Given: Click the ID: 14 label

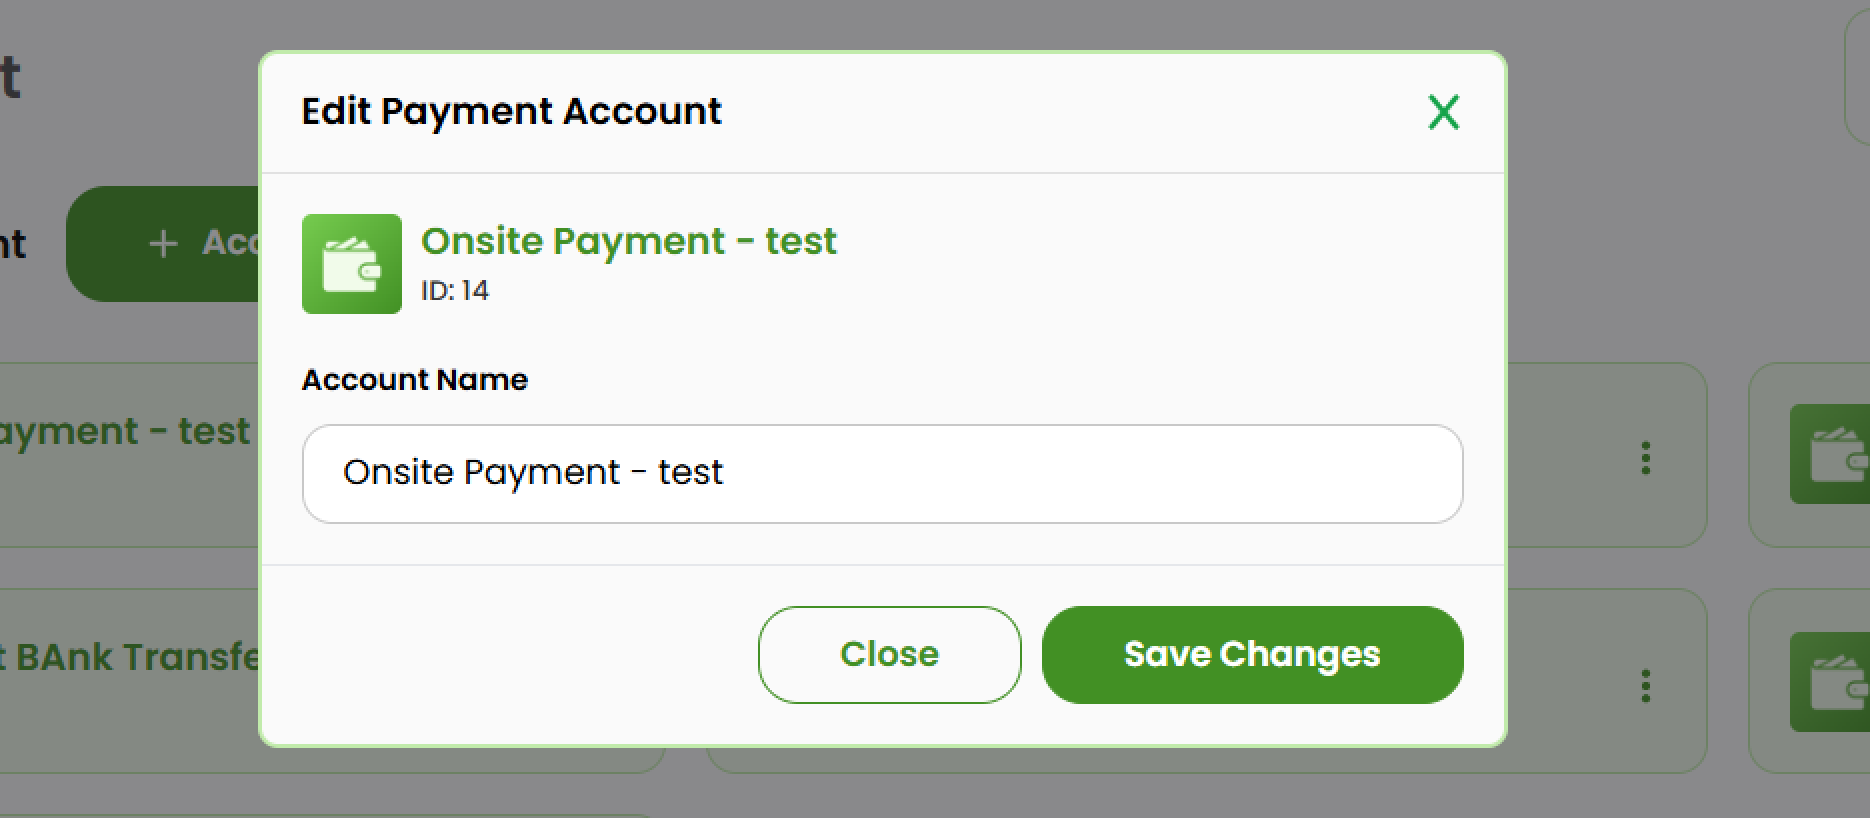Looking at the screenshot, I should [x=455, y=291].
